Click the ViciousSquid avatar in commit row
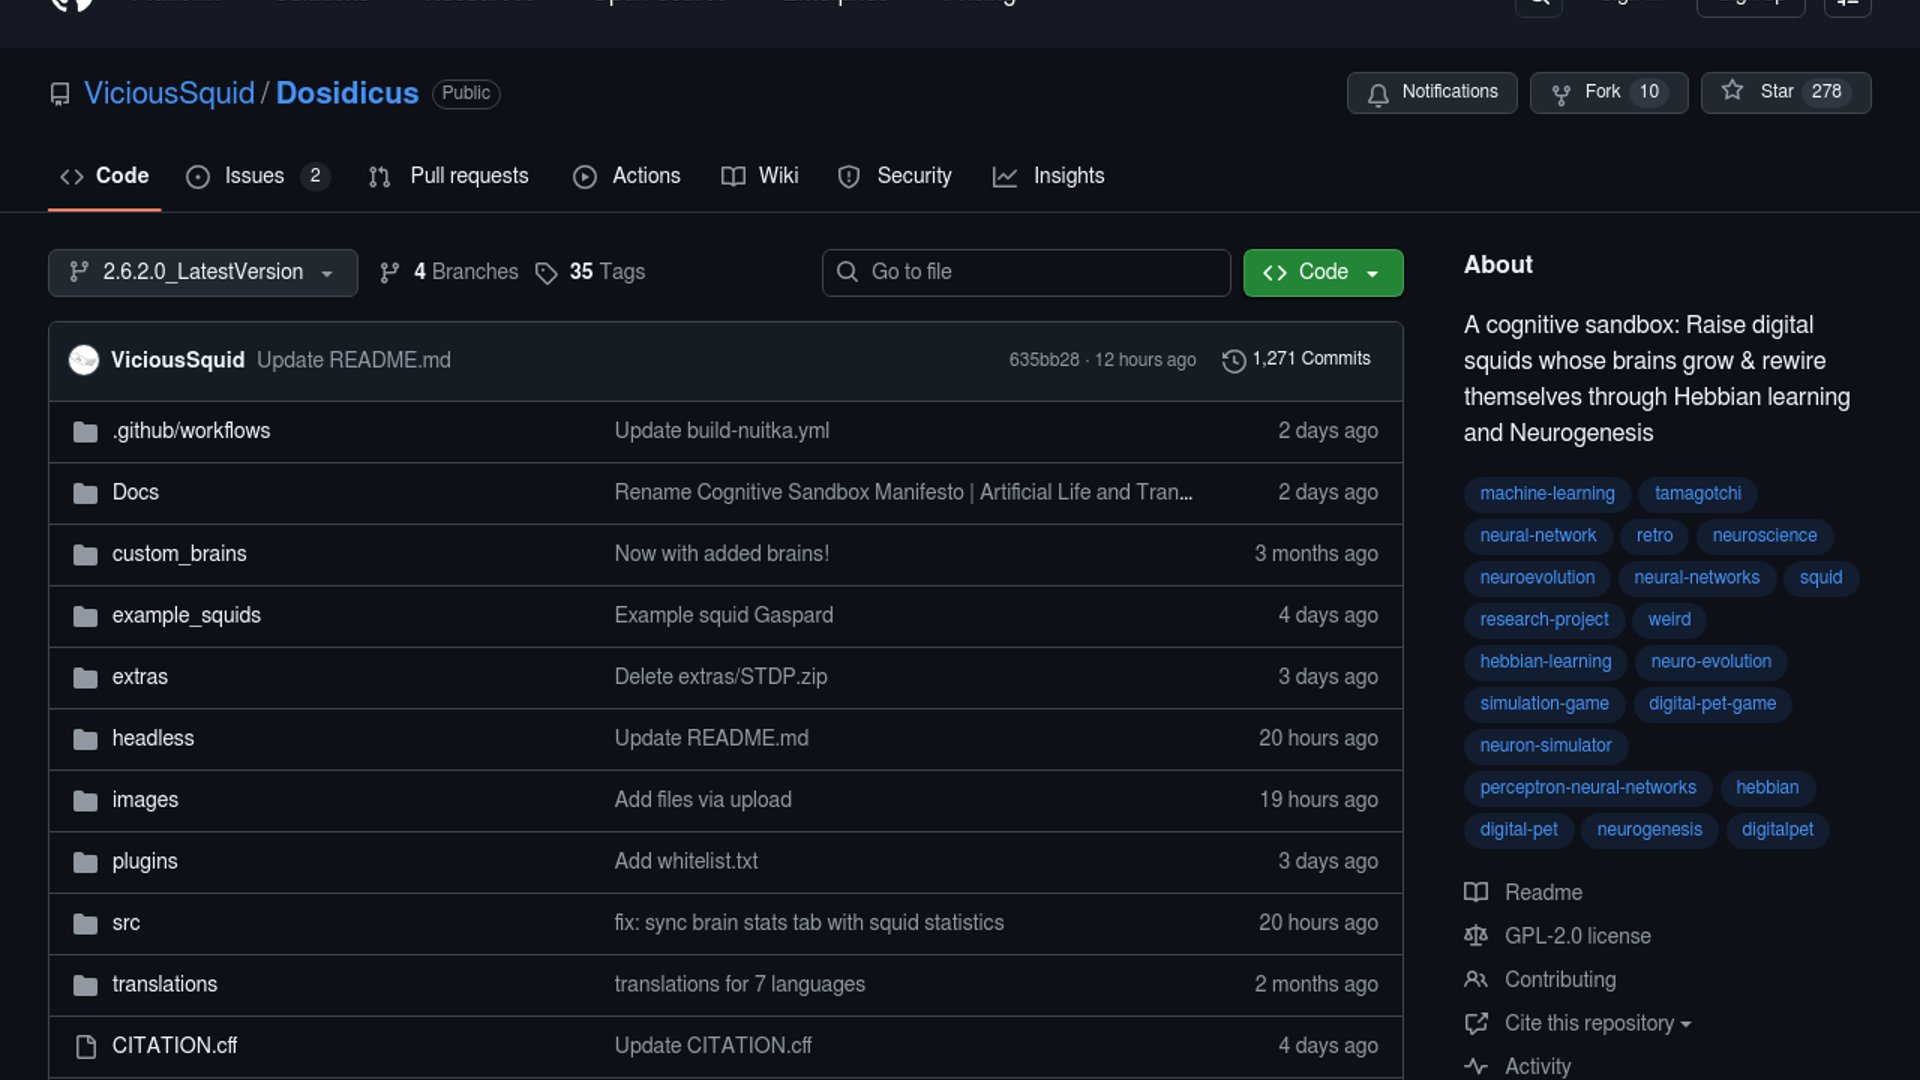Viewport: 1920px width, 1080px height. (x=84, y=360)
